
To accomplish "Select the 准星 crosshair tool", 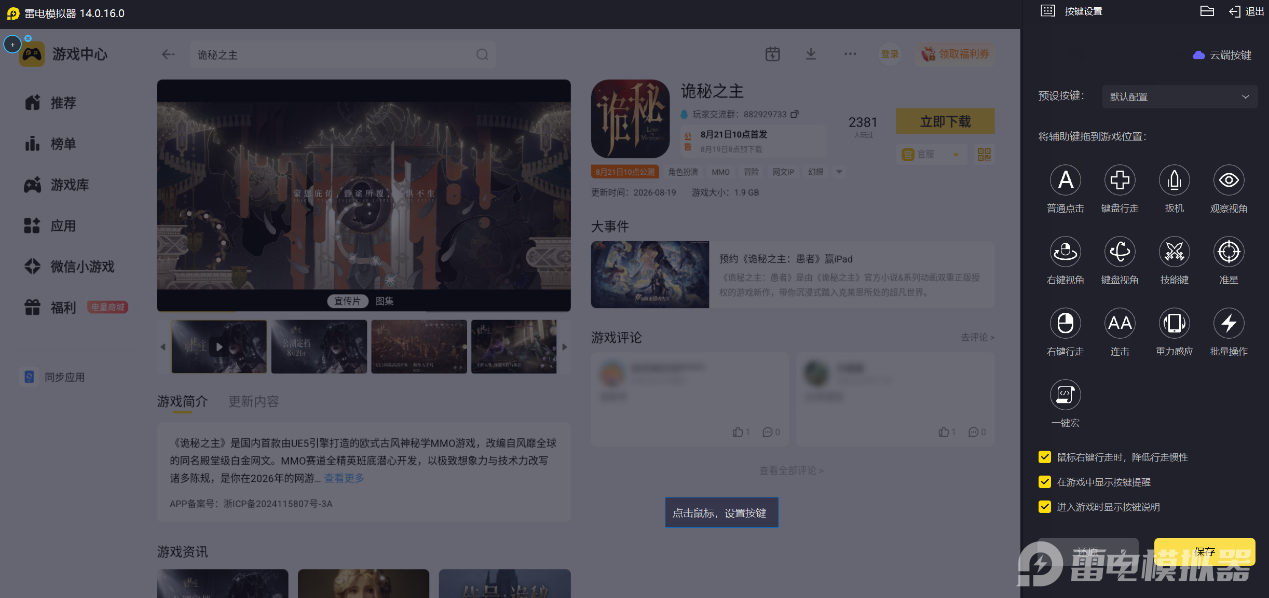I will (1229, 252).
